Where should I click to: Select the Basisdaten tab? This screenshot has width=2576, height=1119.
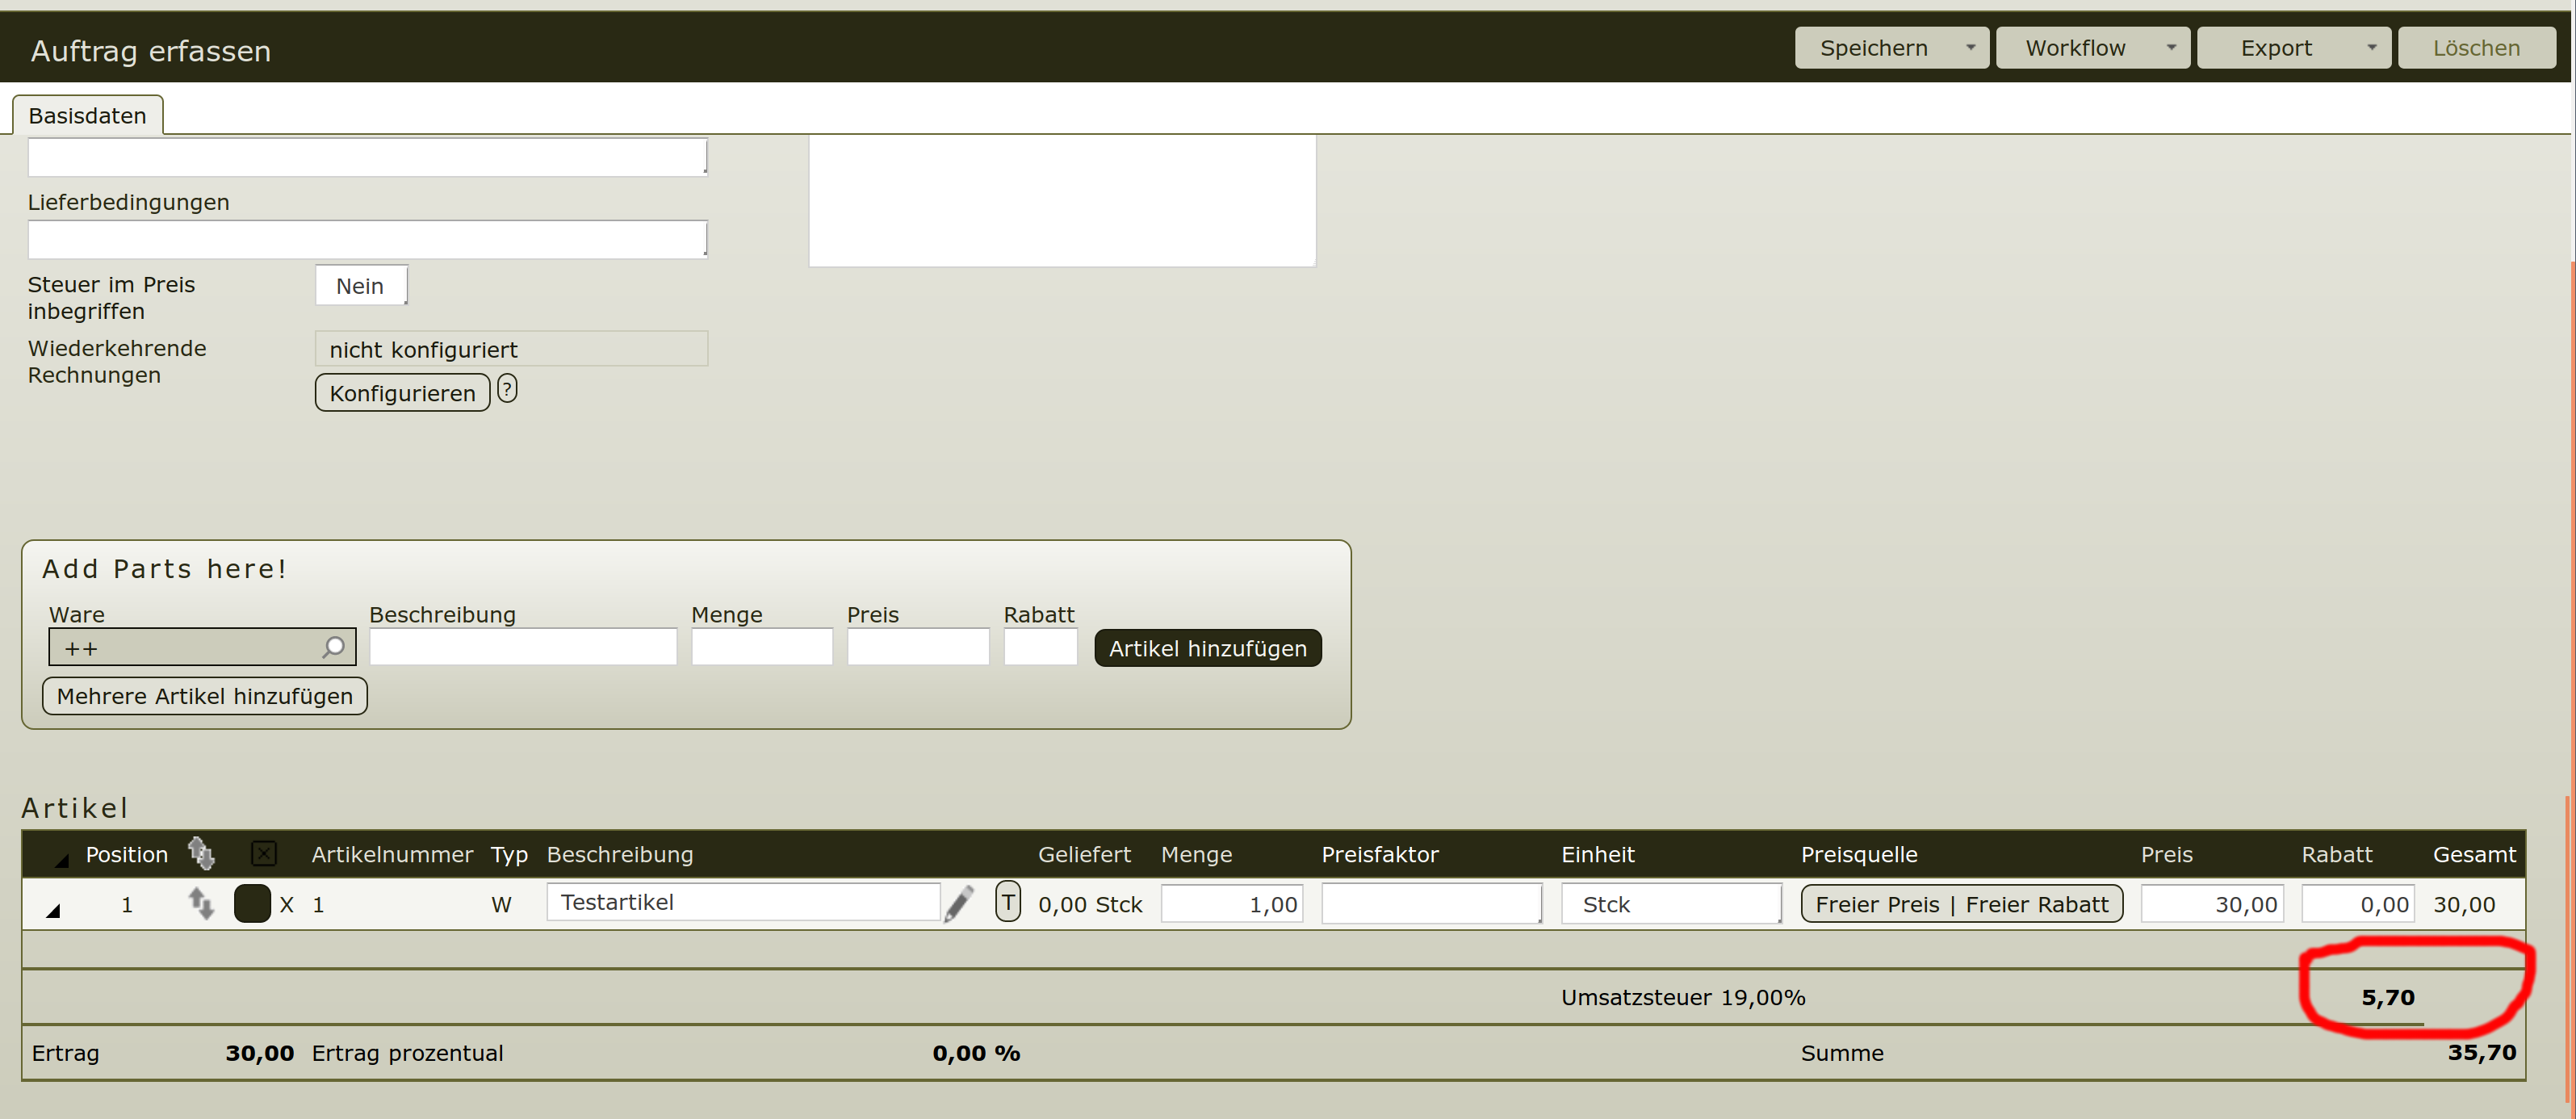(x=87, y=115)
